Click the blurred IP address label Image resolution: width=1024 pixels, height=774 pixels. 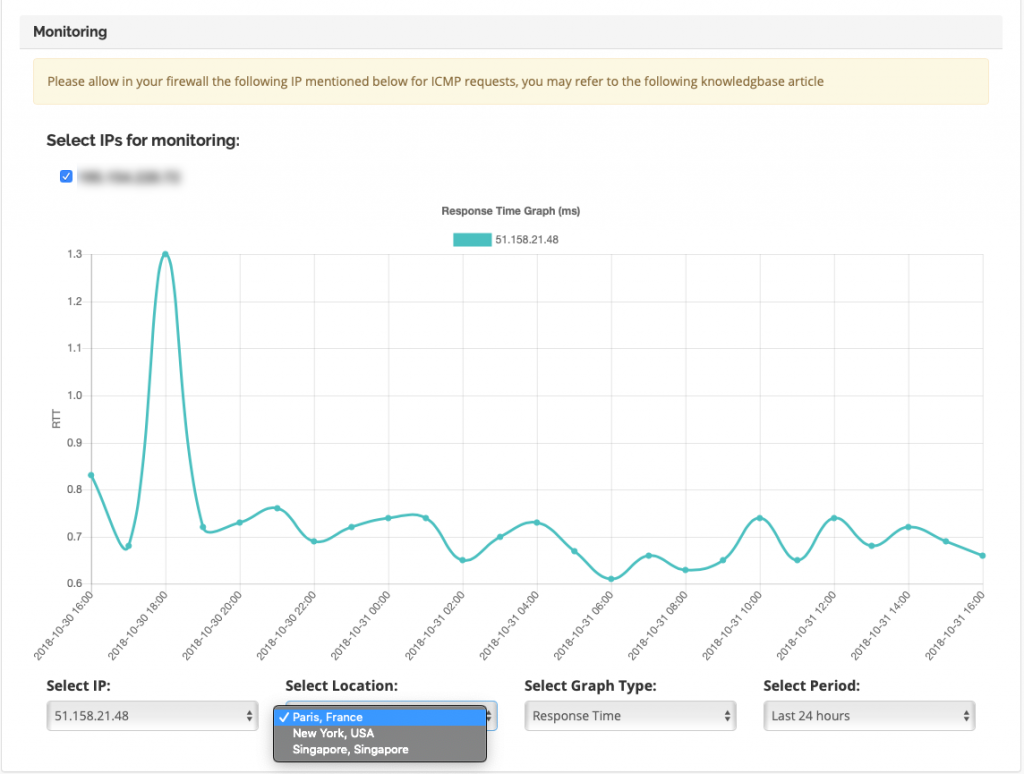pos(129,176)
